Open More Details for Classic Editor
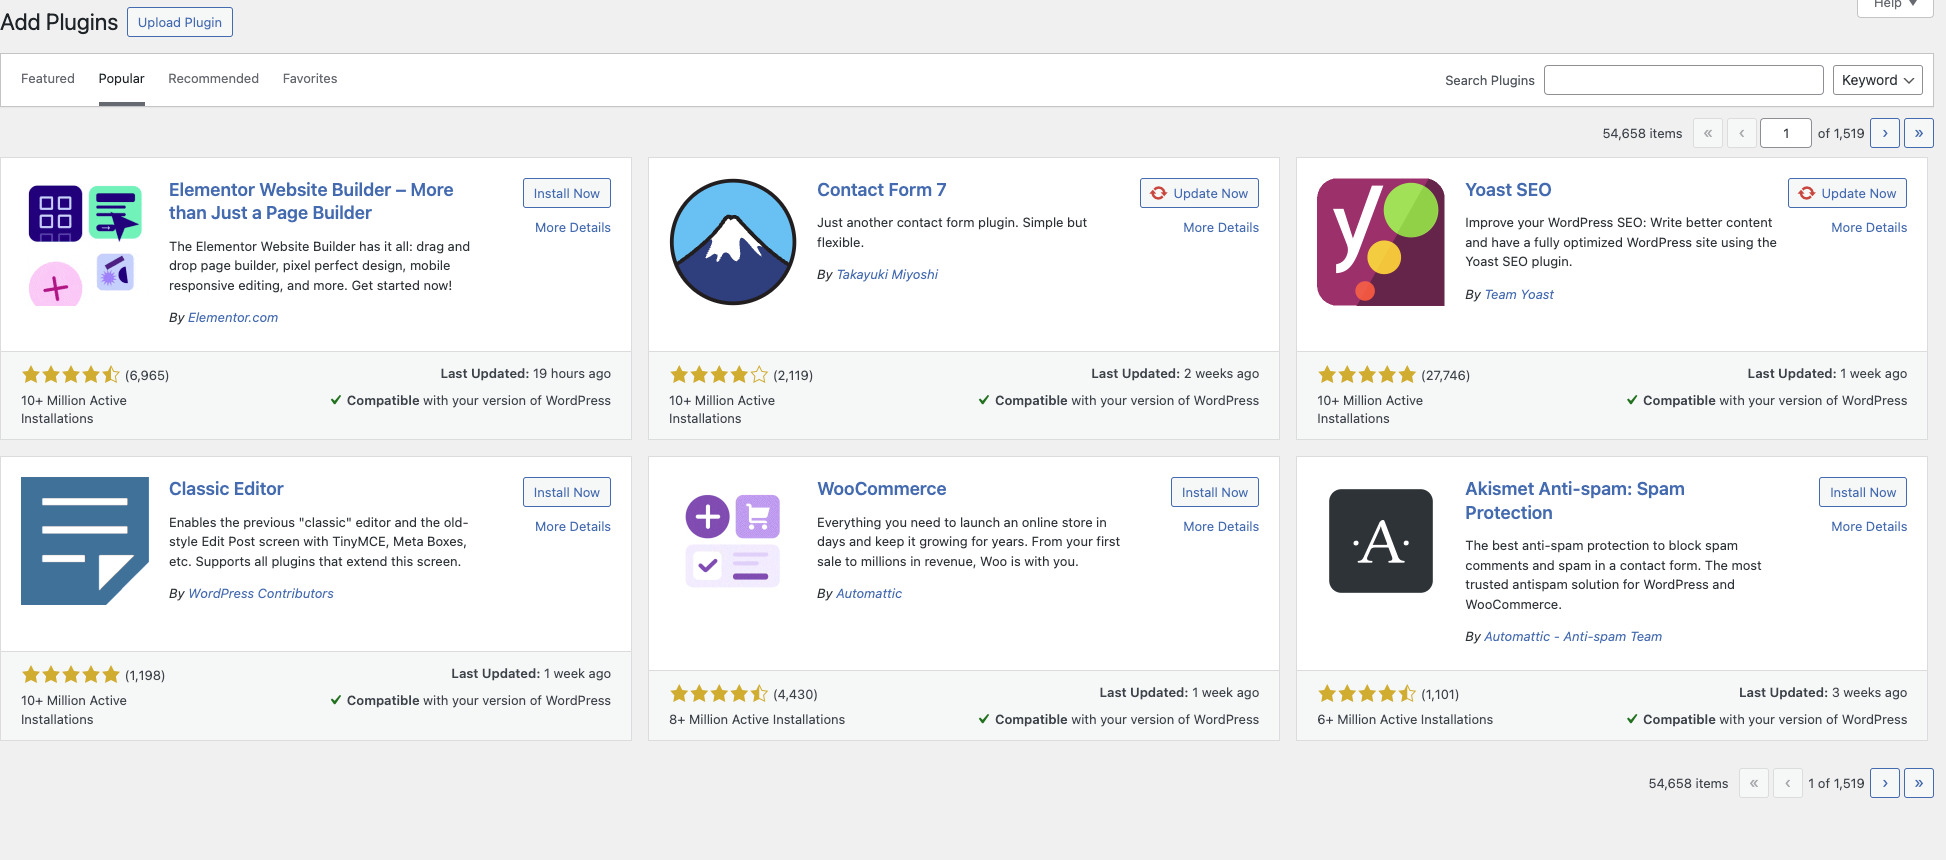 pyautogui.click(x=573, y=527)
